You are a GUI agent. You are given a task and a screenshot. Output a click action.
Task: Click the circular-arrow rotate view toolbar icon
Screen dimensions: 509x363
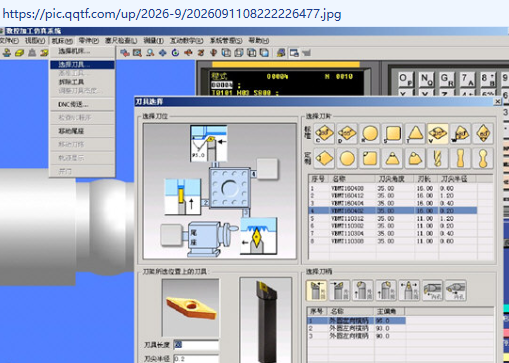tap(175, 53)
